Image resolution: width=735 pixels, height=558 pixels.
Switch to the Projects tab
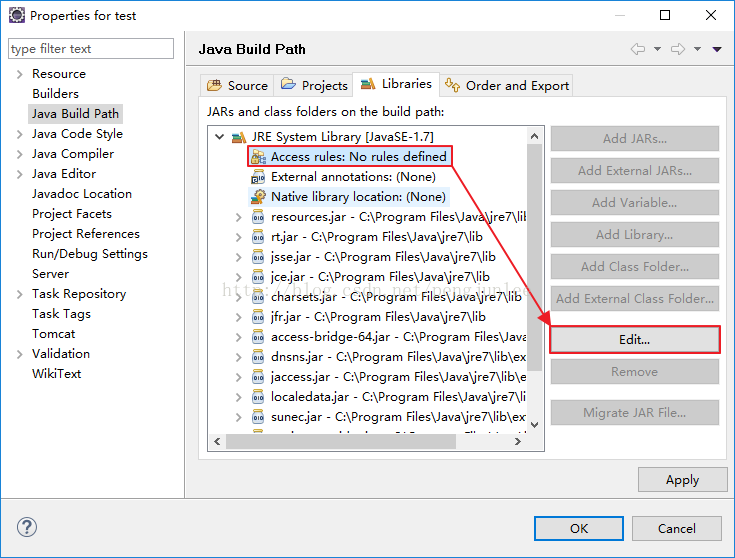pyautogui.click(x=314, y=85)
